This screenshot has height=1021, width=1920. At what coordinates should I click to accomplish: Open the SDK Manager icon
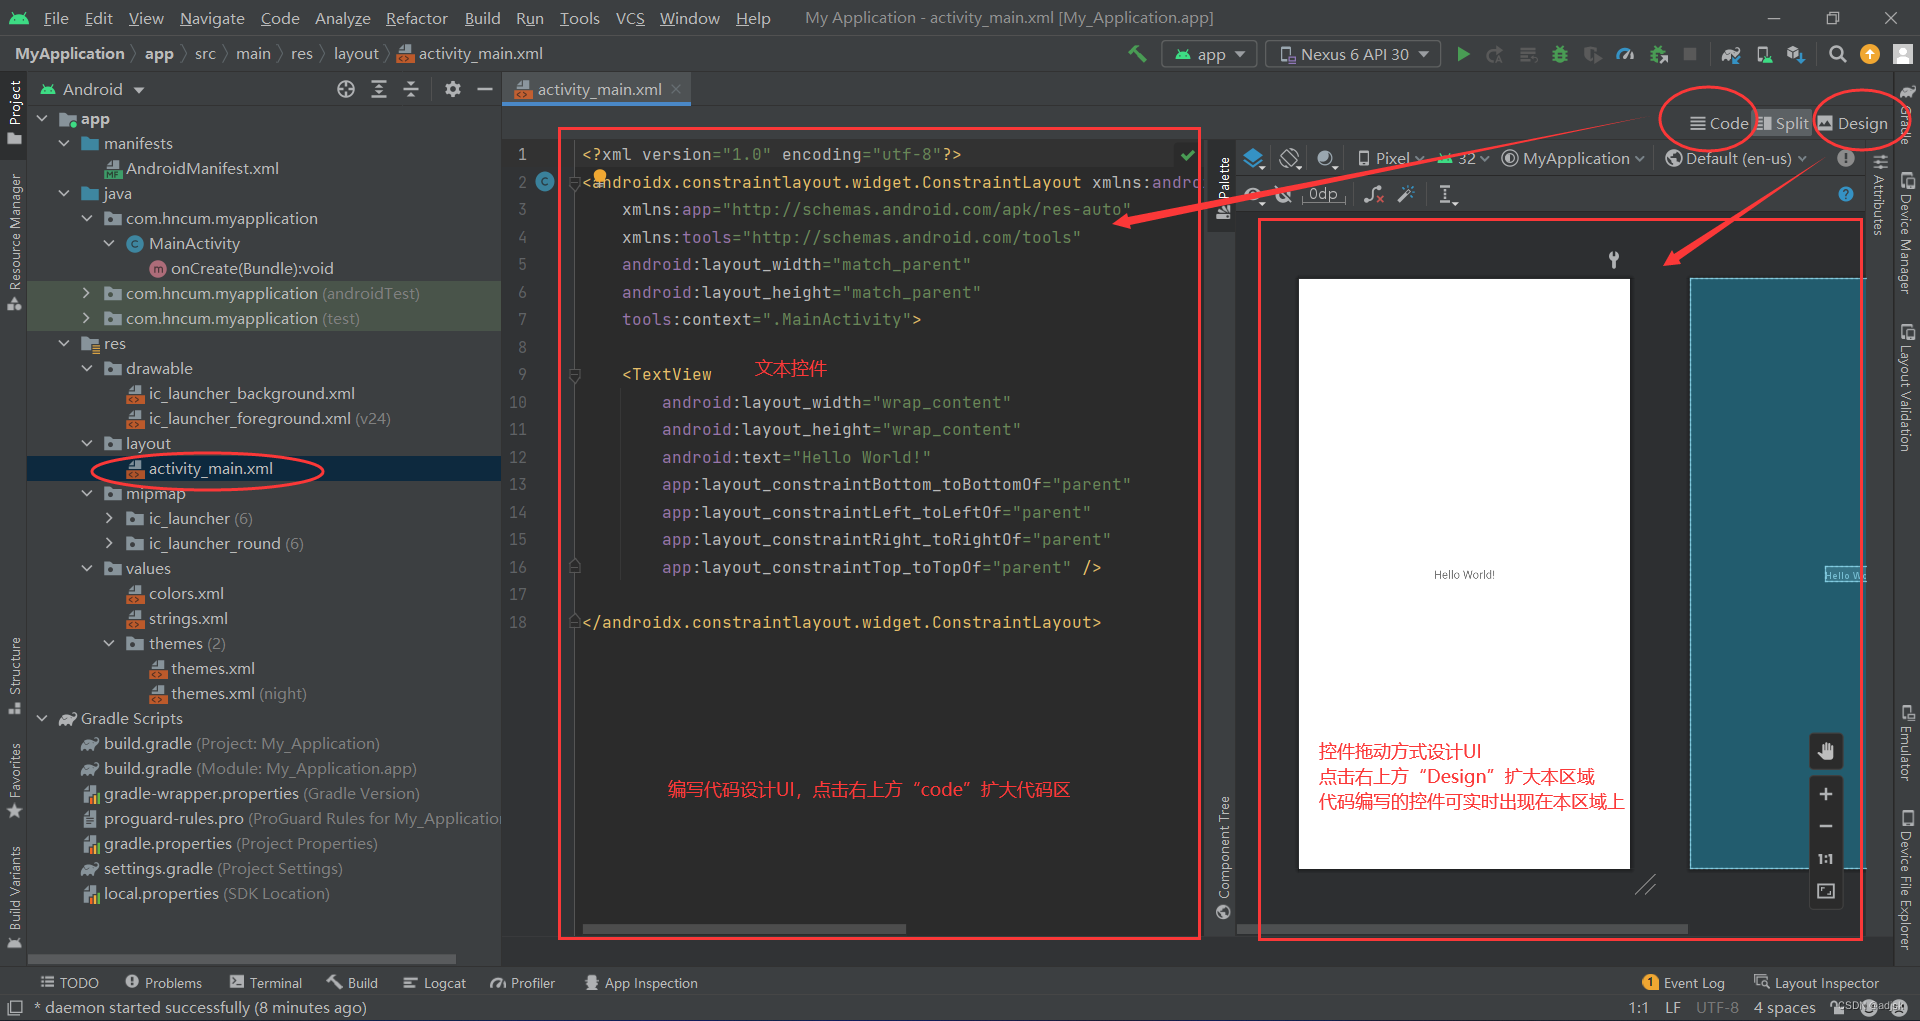1797,54
